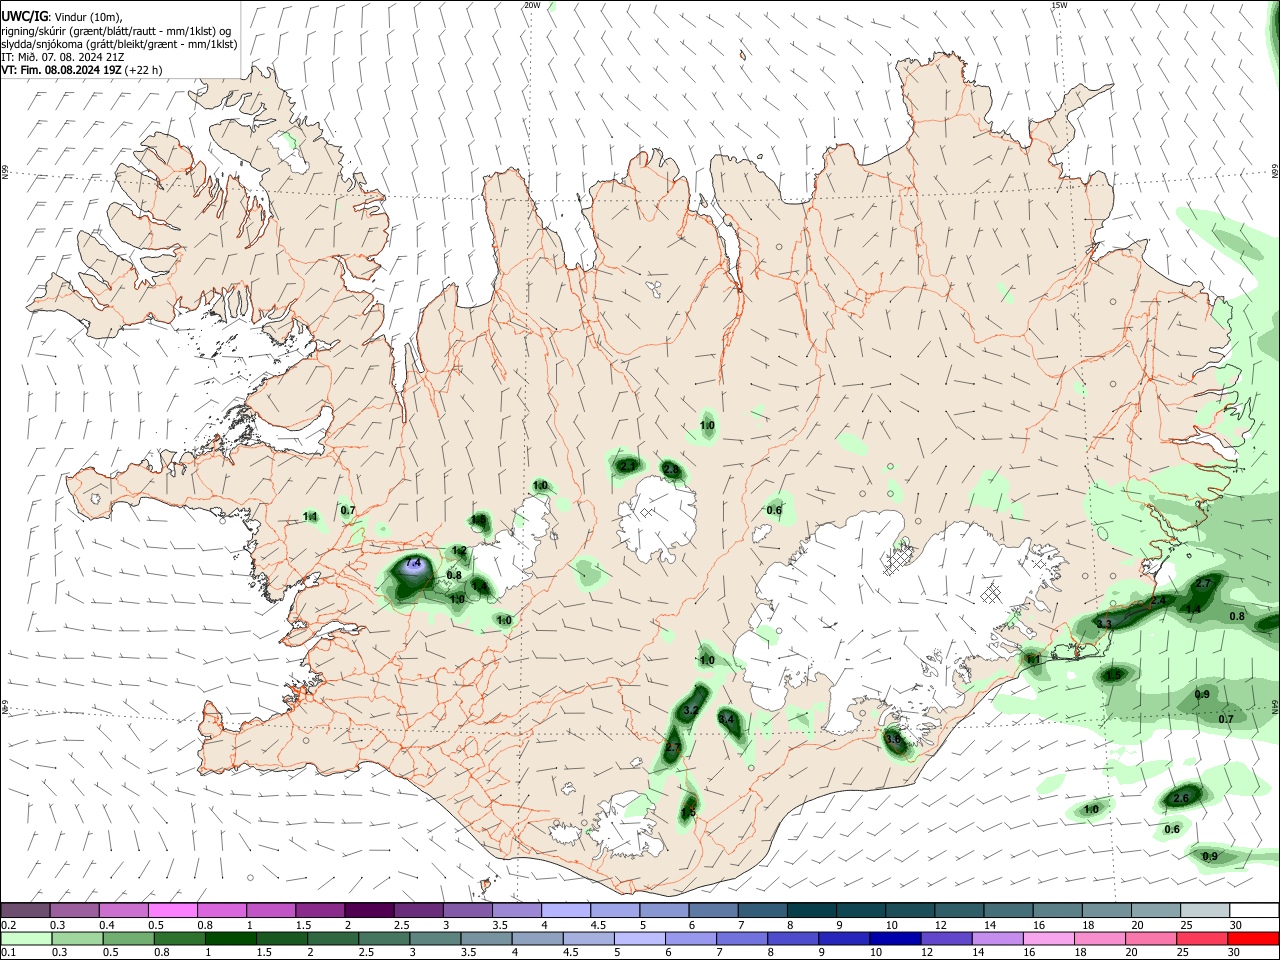This screenshot has height=960, width=1280.
Task: Click the 15W longitude label
Action: (x=1059, y=5)
